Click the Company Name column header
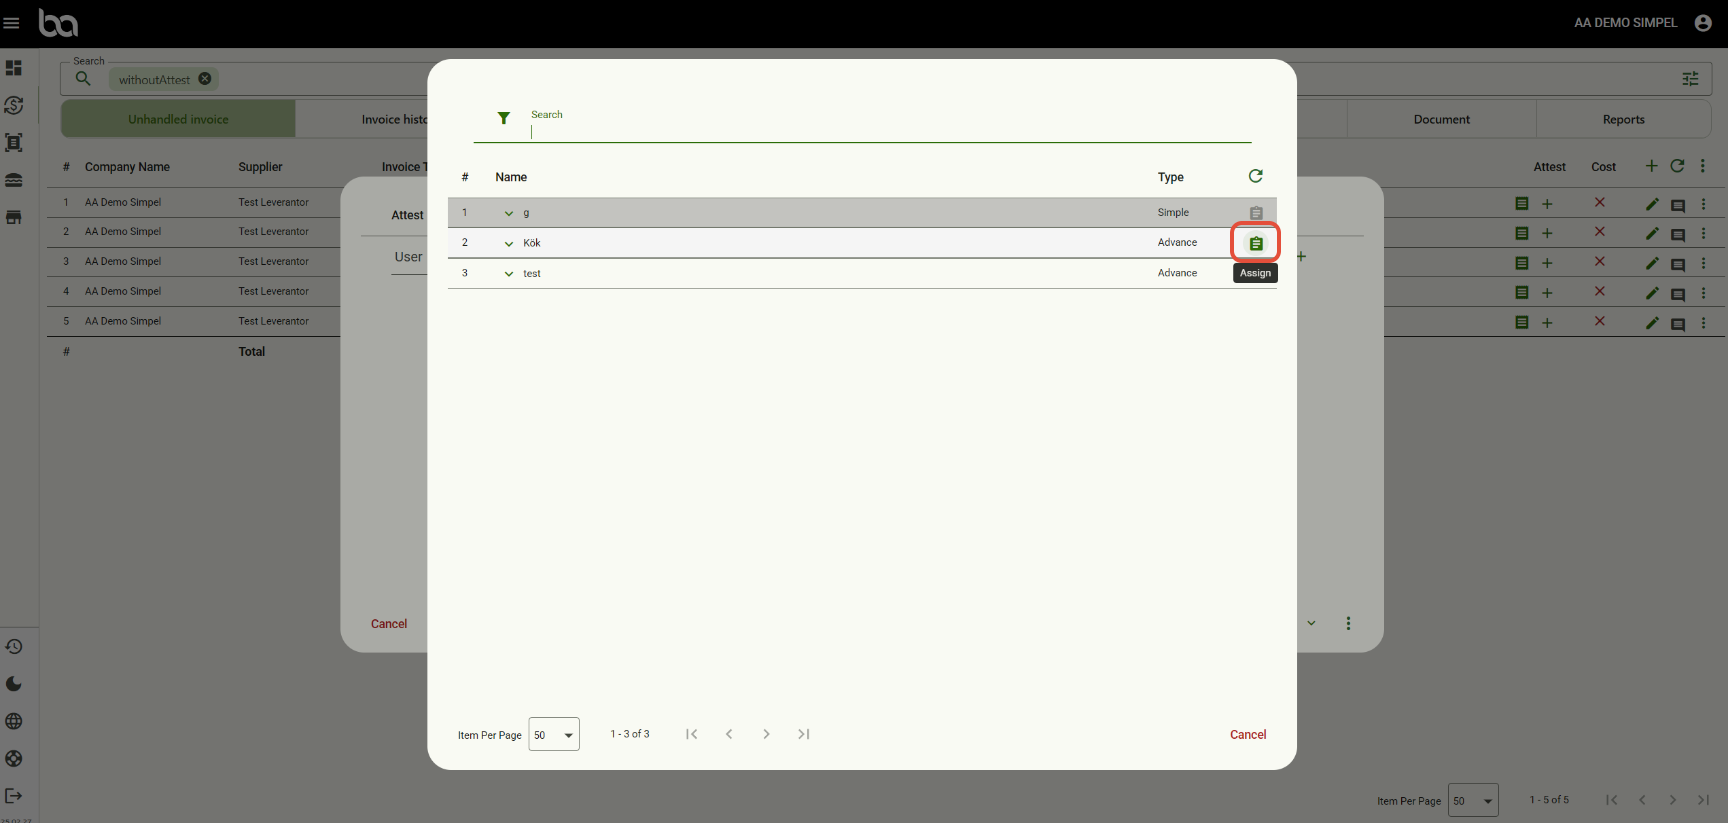This screenshot has height=823, width=1728. pyautogui.click(x=127, y=167)
